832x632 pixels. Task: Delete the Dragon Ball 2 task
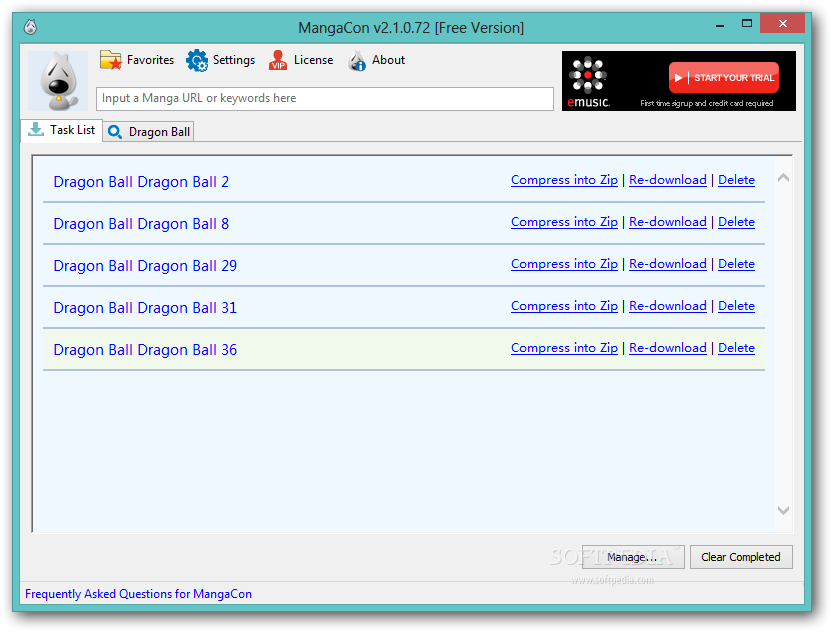(736, 180)
